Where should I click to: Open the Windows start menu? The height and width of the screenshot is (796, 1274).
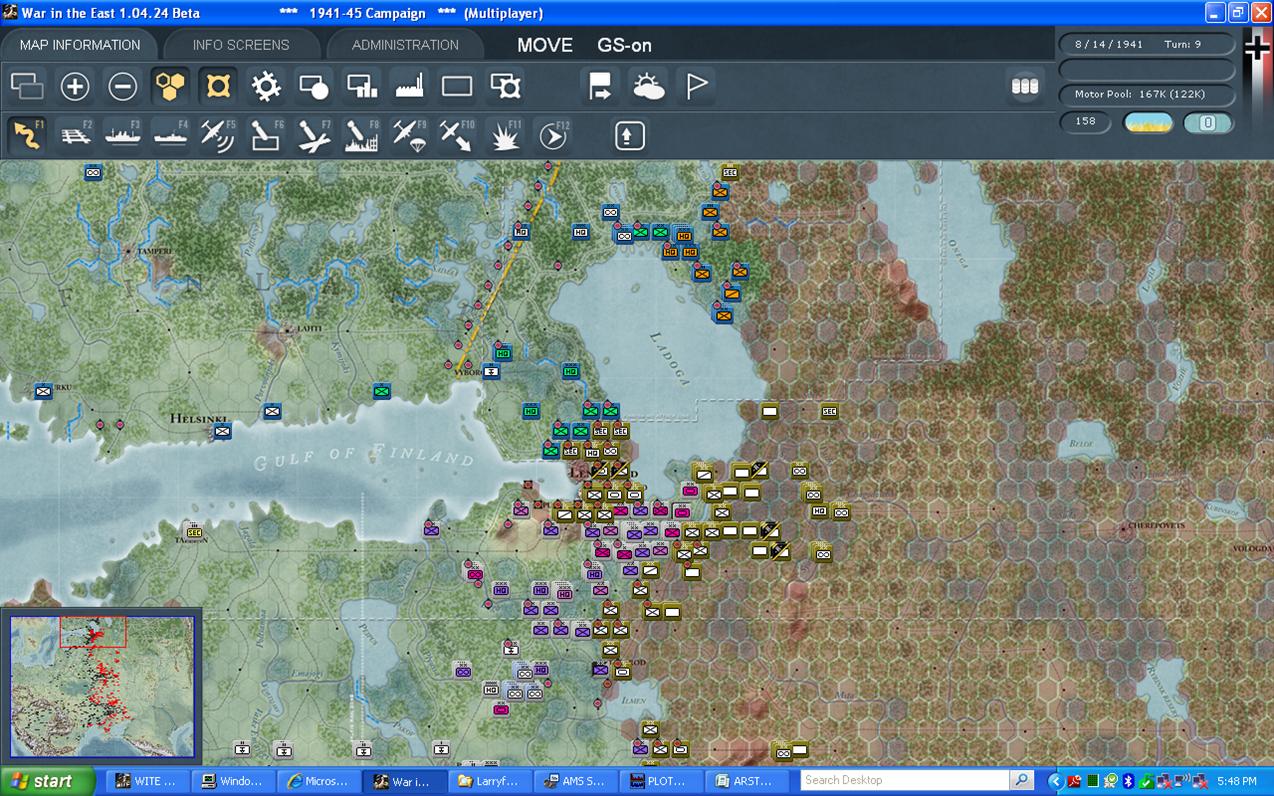click(x=47, y=781)
